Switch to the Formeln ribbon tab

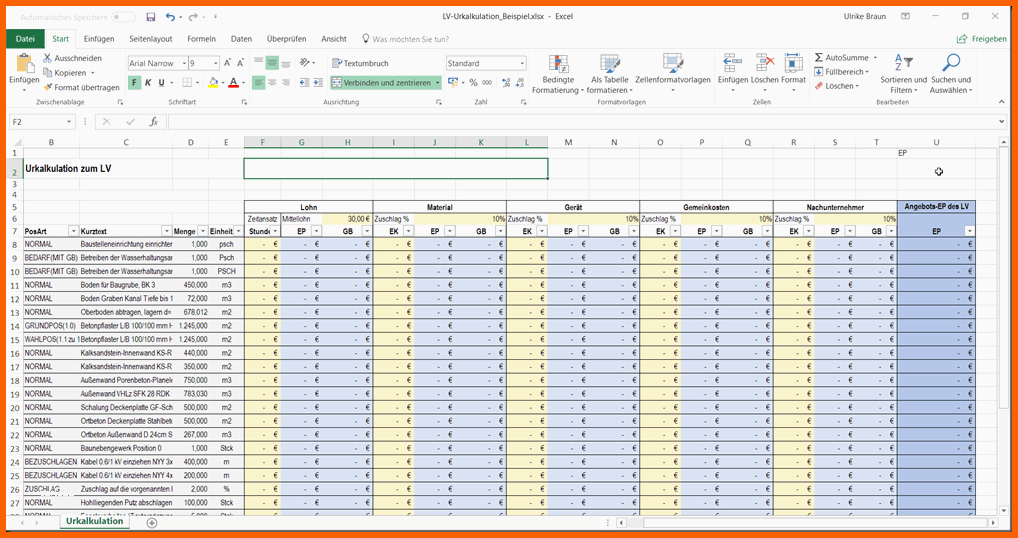pyautogui.click(x=201, y=39)
